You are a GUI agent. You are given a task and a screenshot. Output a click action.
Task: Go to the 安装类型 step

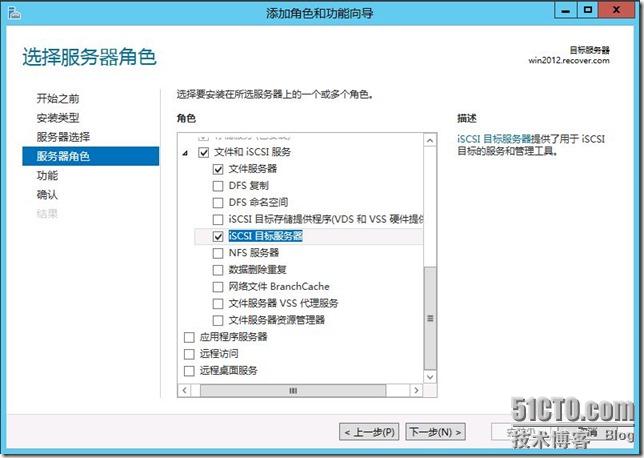58,118
